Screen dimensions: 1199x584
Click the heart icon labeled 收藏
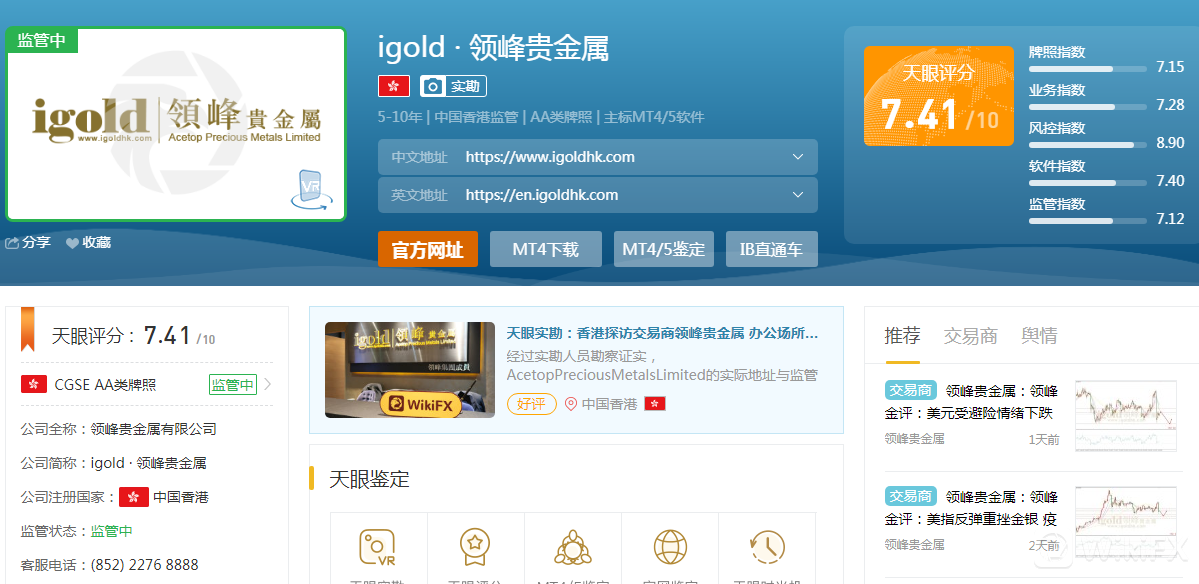click(72, 243)
